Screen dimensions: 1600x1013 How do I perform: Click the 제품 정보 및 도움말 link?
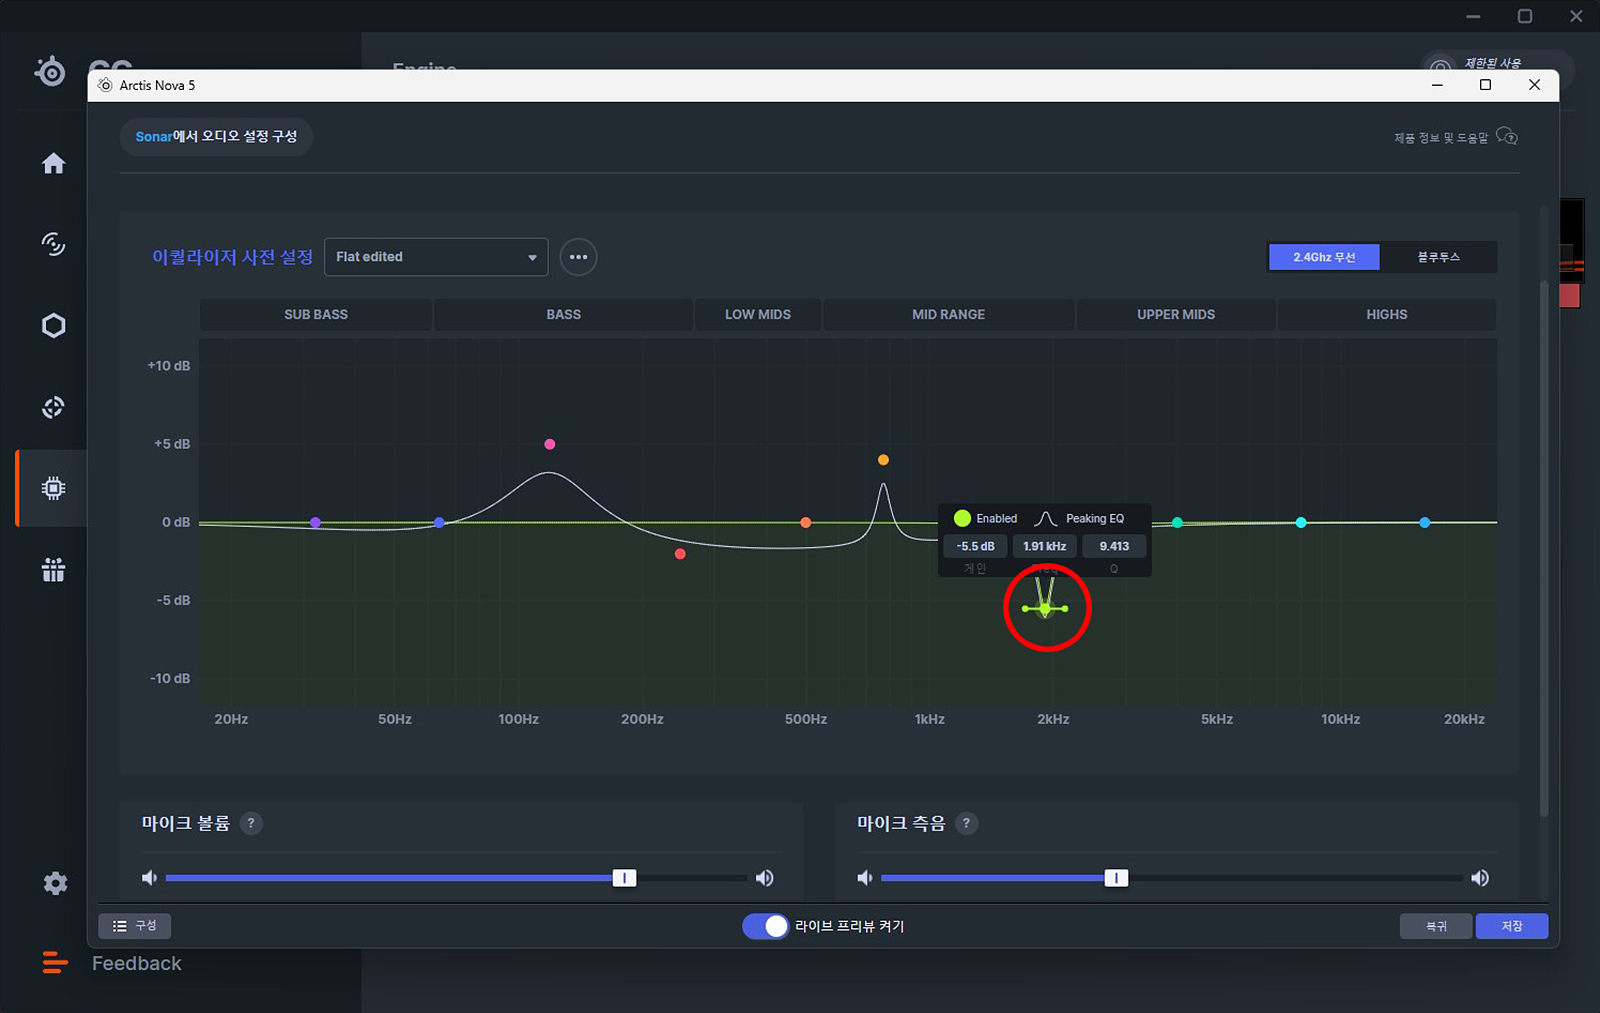[1441, 138]
